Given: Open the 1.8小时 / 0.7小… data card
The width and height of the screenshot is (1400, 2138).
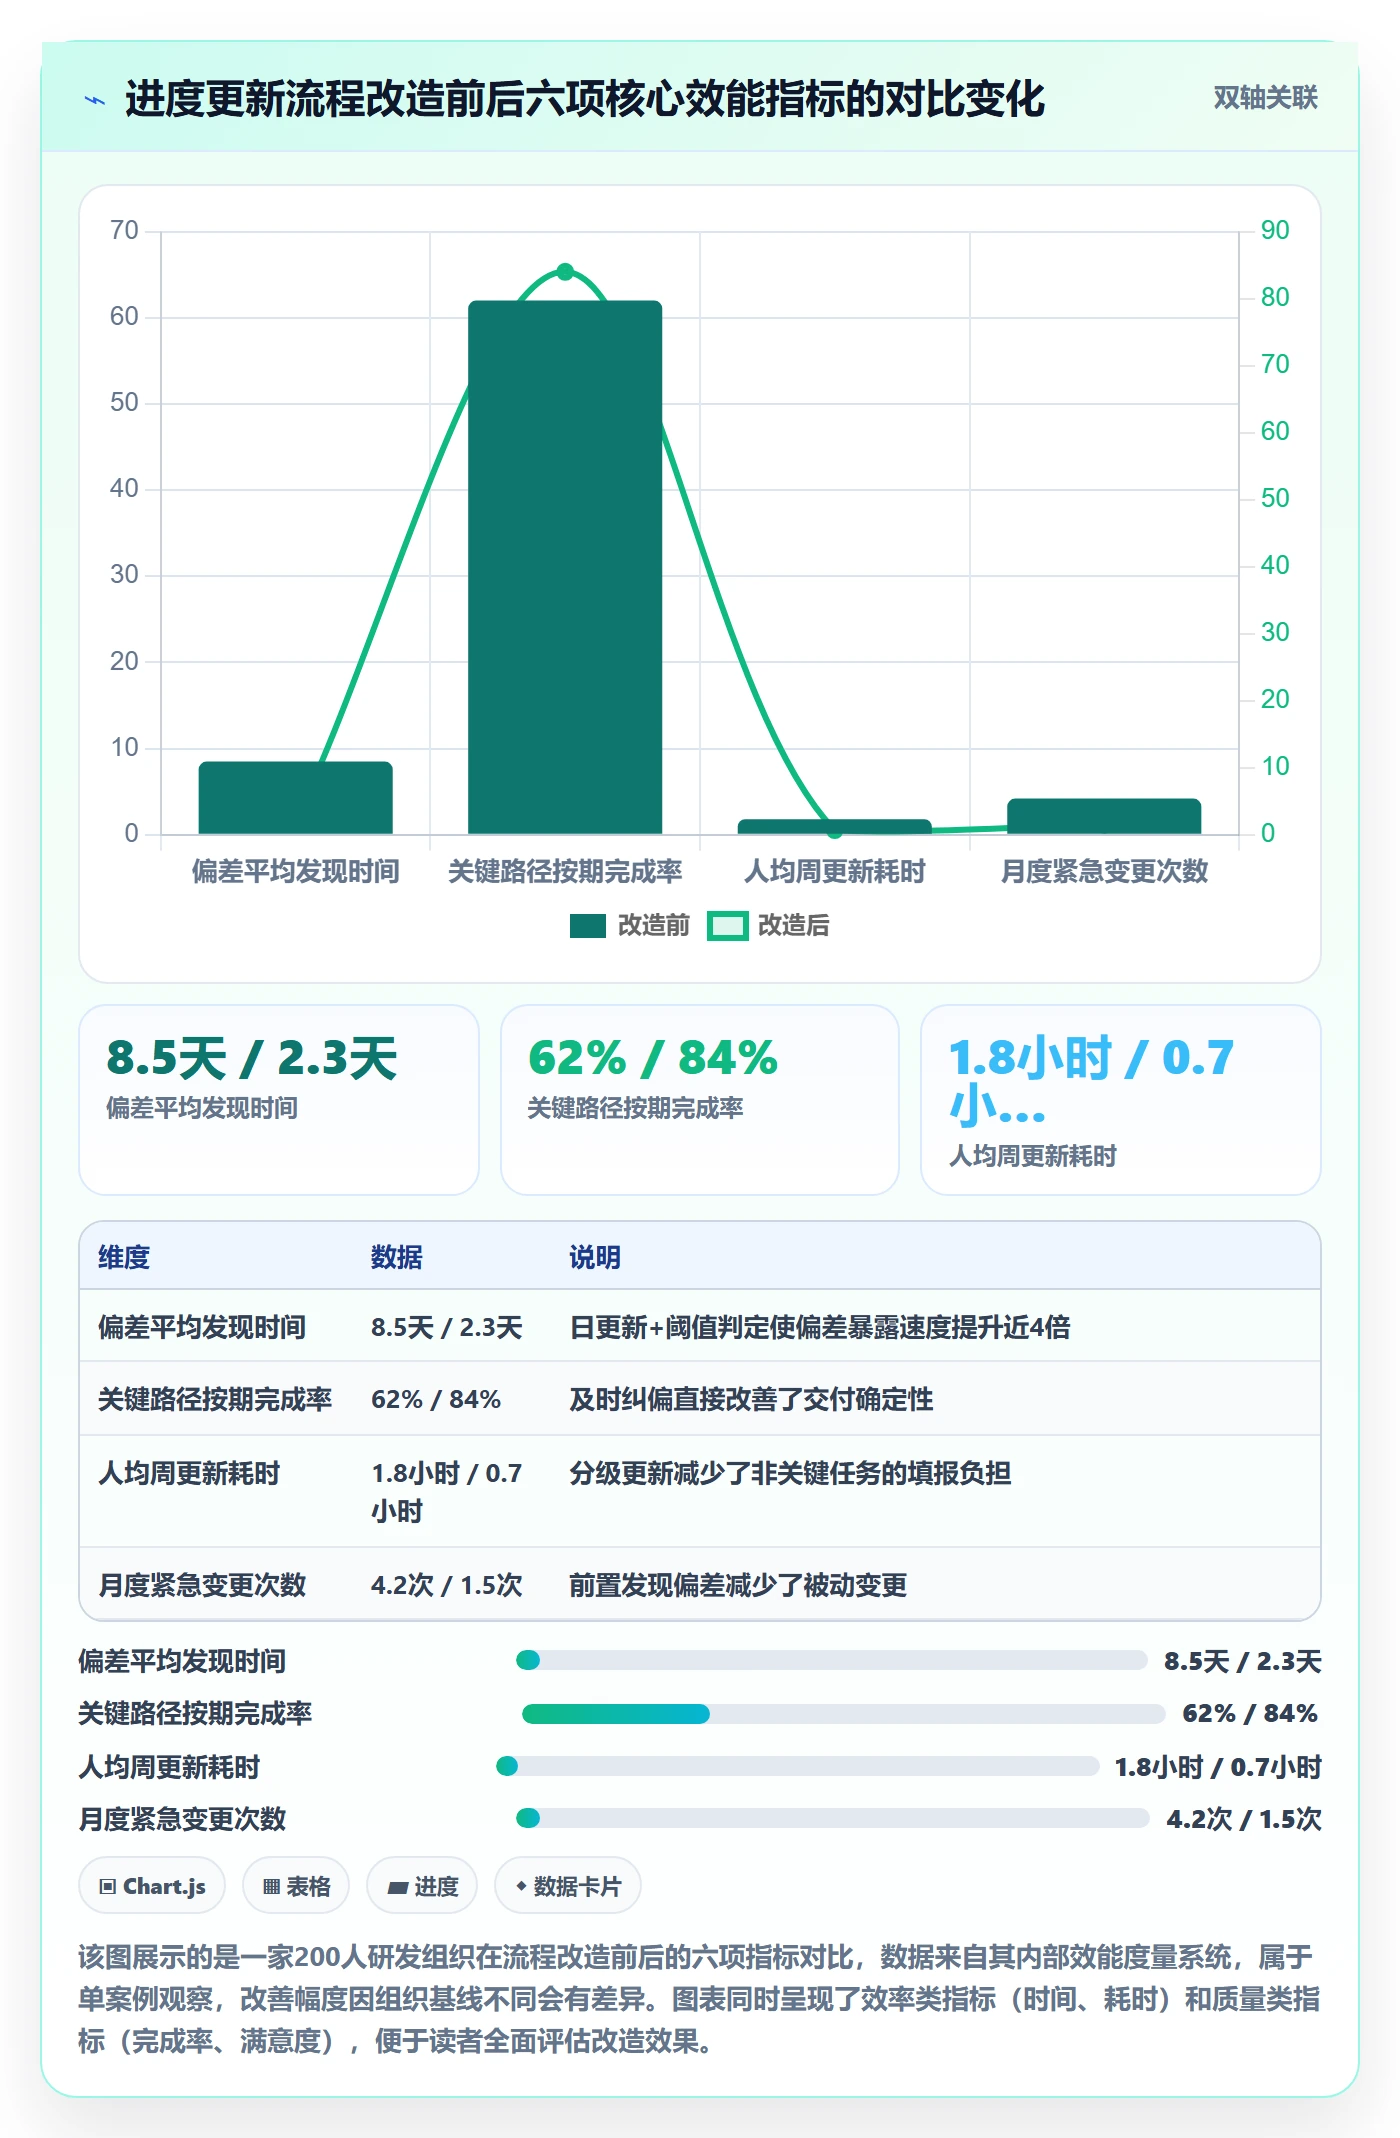Looking at the screenshot, I should [1120, 1099].
